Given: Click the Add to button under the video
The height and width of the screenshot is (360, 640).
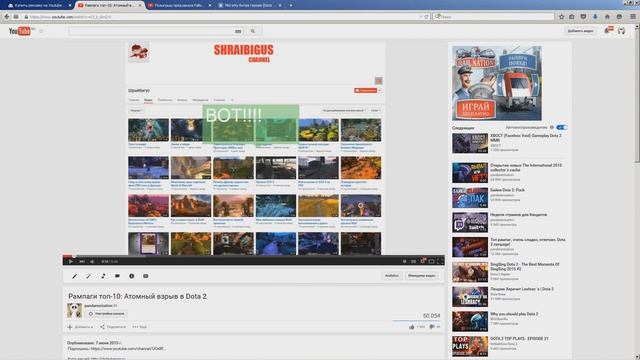Looking at the screenshot, I should pos(80,327).
